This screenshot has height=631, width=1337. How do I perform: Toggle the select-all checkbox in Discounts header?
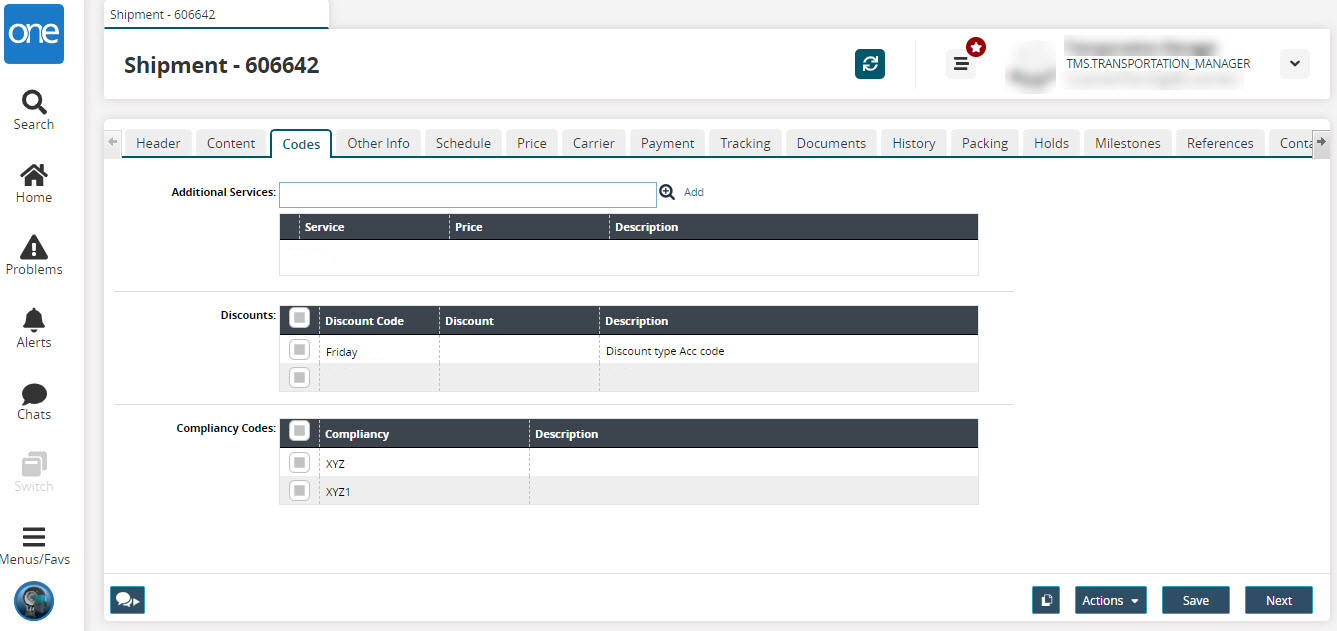coord(299,318)
